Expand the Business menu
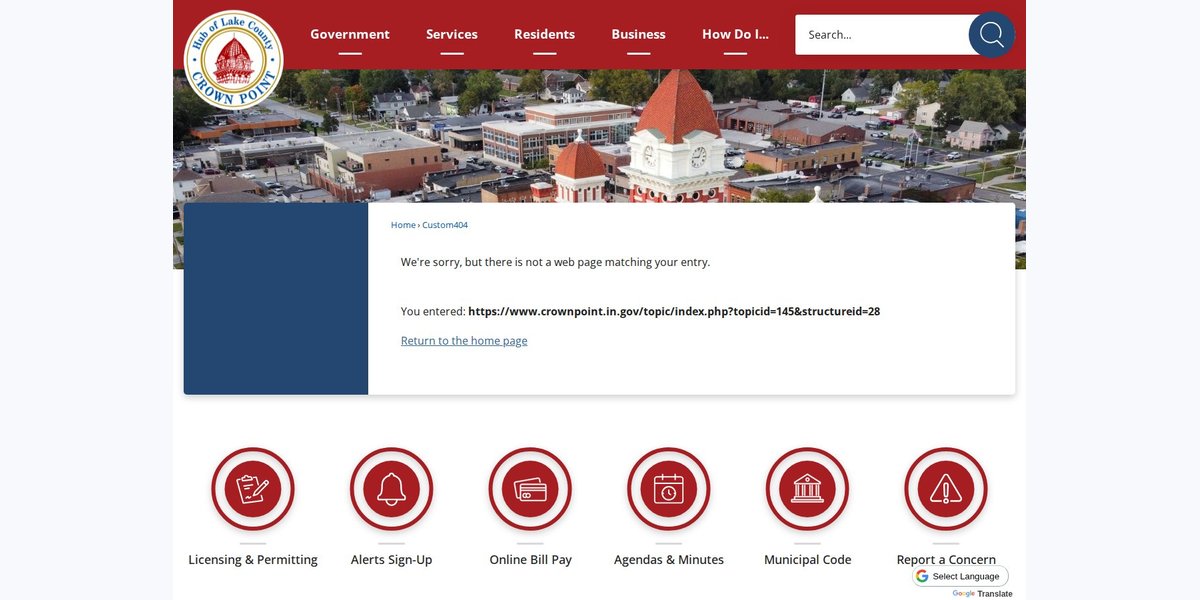This screenshot has width=1200, height=600. click(x=638, y=34)
